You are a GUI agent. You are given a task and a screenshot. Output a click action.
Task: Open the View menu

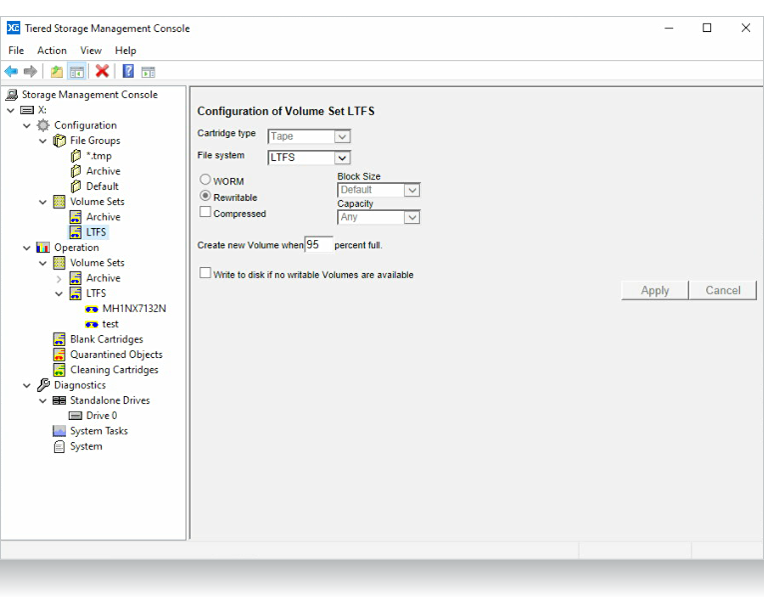coord(91,51)
